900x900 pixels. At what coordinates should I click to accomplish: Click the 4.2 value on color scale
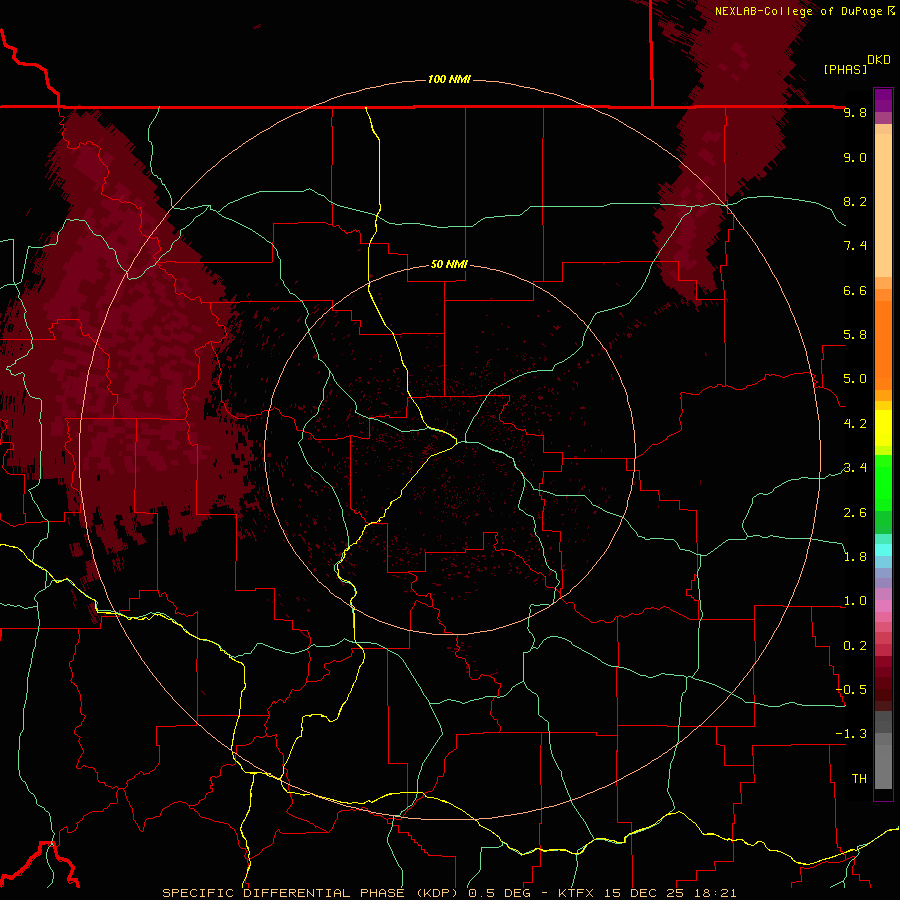point(855,424)
